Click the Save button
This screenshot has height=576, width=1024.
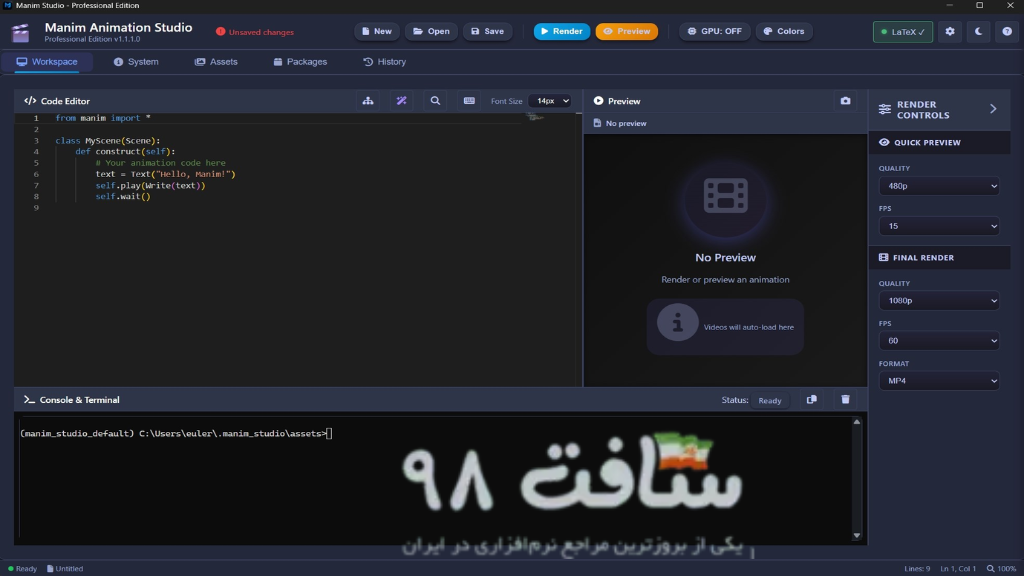tap(487, 31)
